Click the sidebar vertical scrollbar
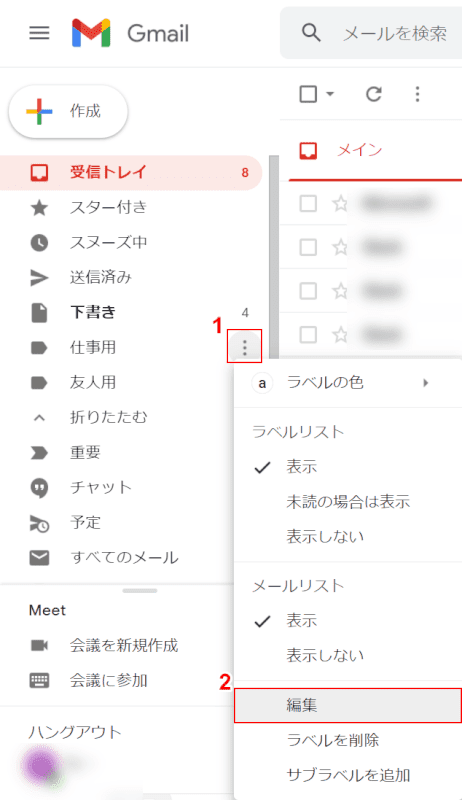This screenshot has height=800, width=462. [x=274, y=258]
